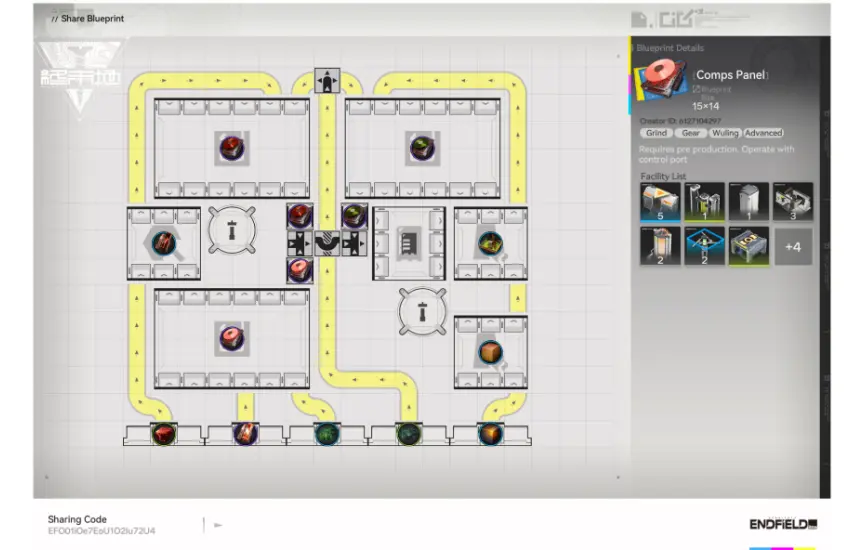Select upper-left power pylon tower

pos(232,231)
